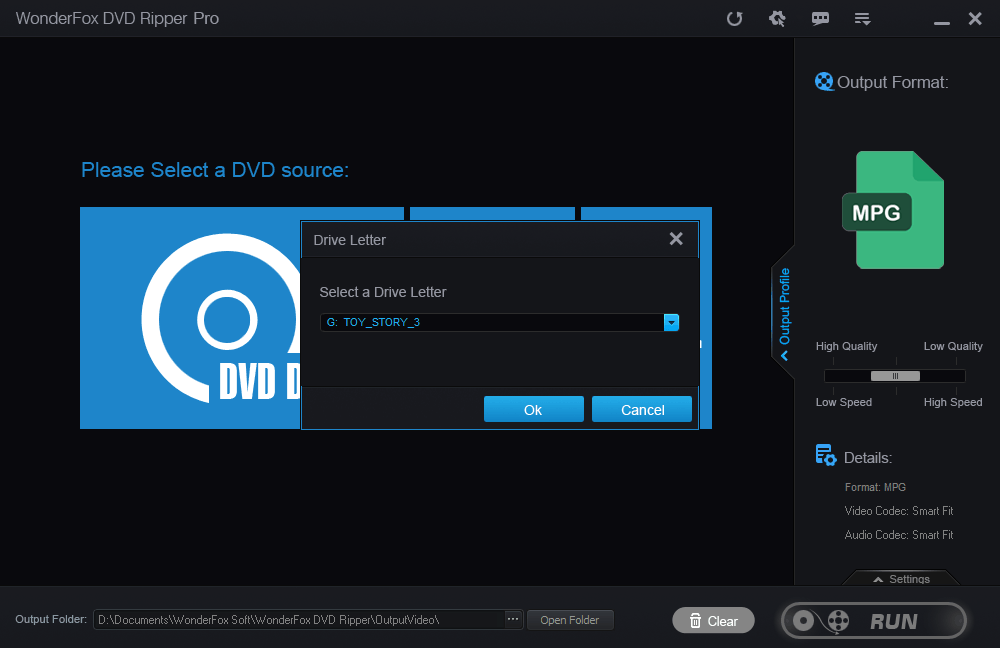Open the settings gear icon in title bar
Screen dimensions: 1000x648
777,18
